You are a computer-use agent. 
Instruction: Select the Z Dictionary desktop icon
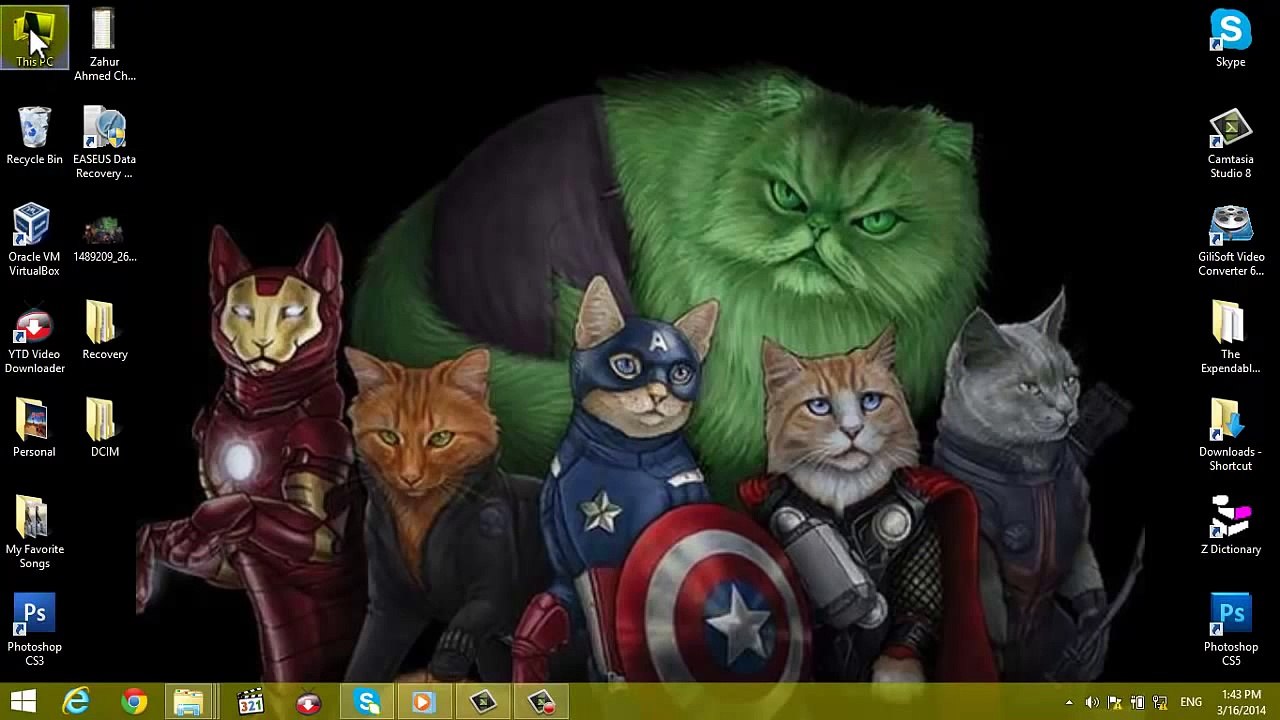click(x=1230, y=525)
